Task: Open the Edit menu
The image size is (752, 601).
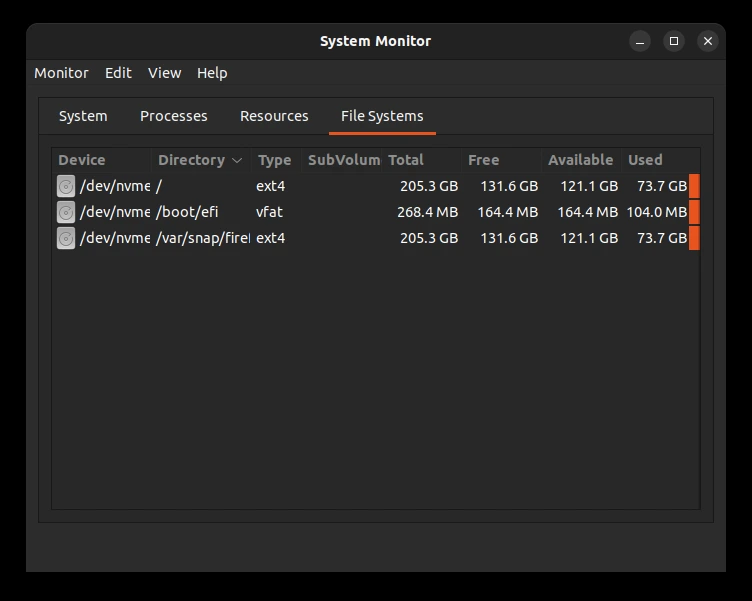Action: click(118, 73)
